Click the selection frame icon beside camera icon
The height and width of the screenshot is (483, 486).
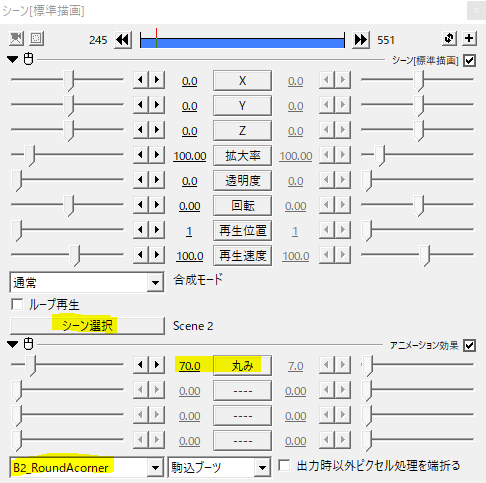[37, 39]
